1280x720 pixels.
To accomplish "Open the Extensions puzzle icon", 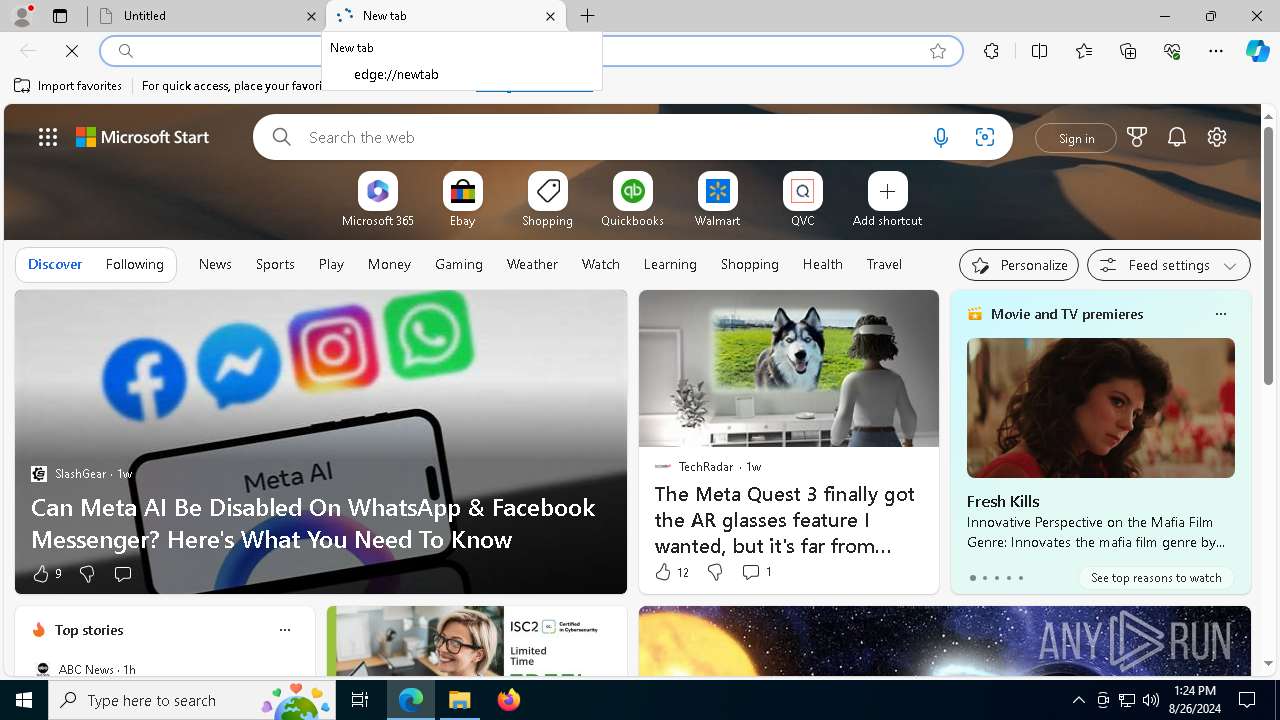I will point(991,51).
